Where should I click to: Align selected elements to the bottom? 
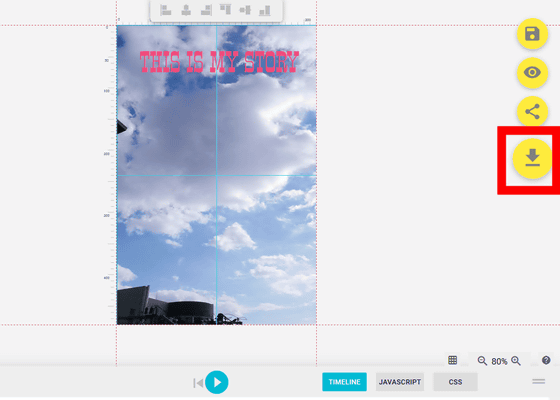[x=265, y=11]
